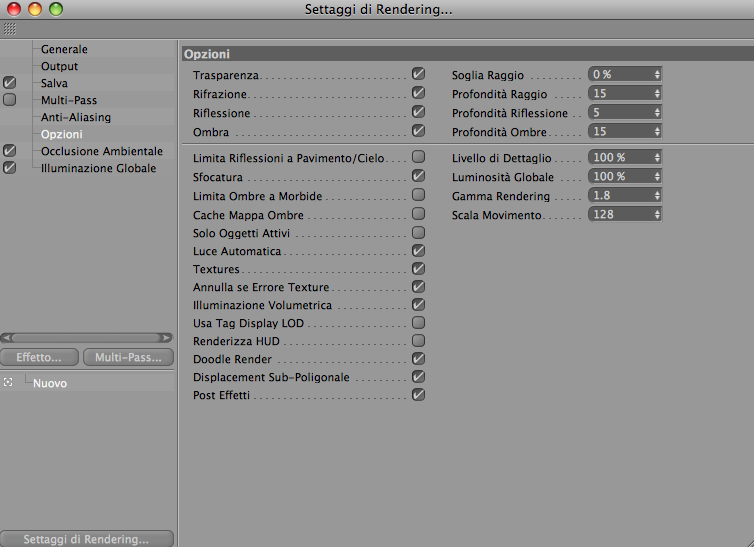Open the Generale settings page
Image resolution: width=754 pixels, height=547 pixels.
pyautogui.click(x=64, y=49)
